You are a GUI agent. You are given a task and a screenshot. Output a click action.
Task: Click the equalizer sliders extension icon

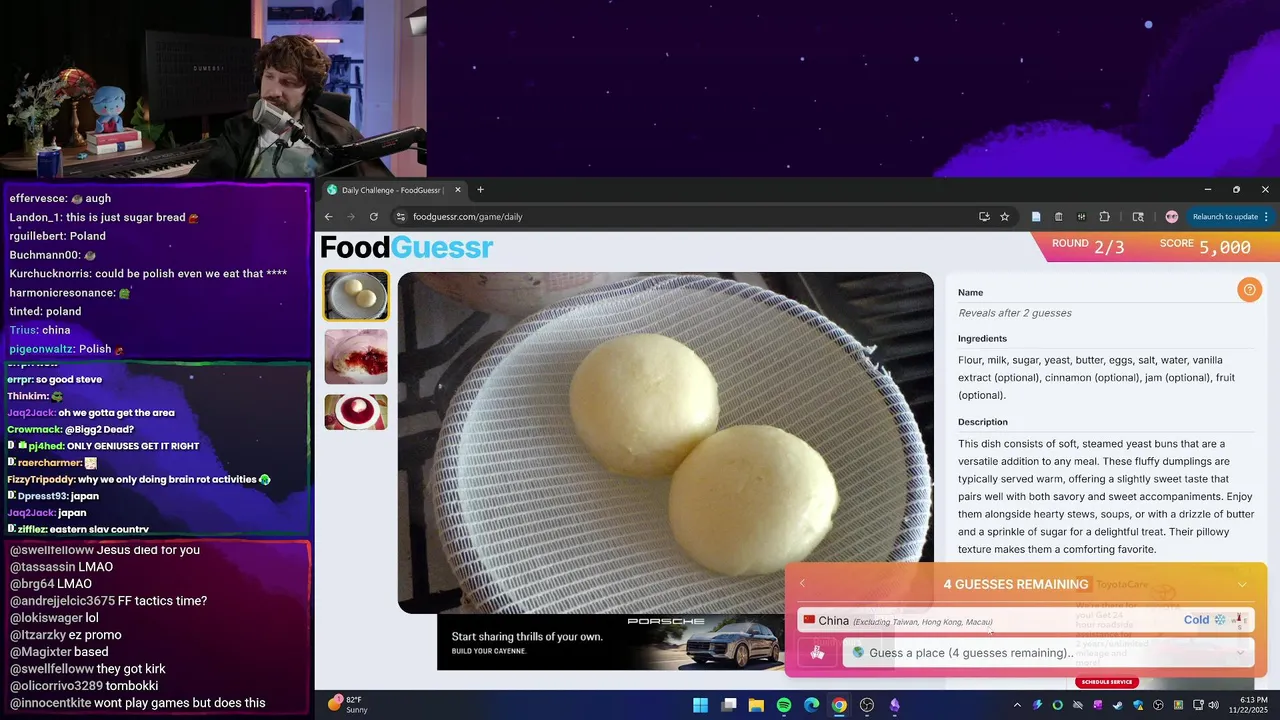[x=1081, y=216]
